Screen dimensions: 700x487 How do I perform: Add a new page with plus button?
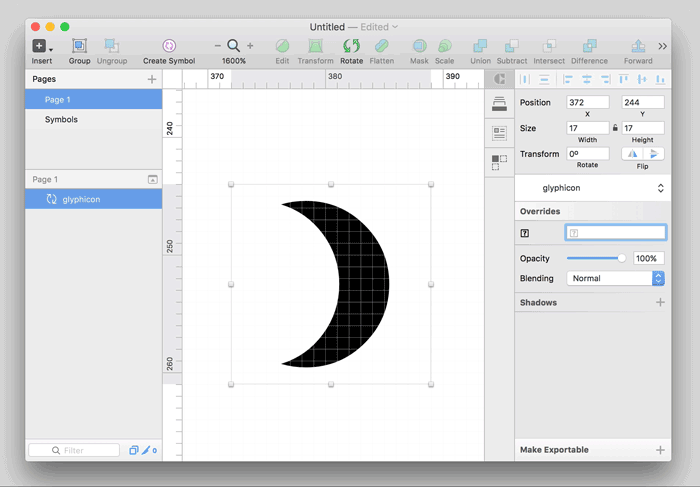152,79
